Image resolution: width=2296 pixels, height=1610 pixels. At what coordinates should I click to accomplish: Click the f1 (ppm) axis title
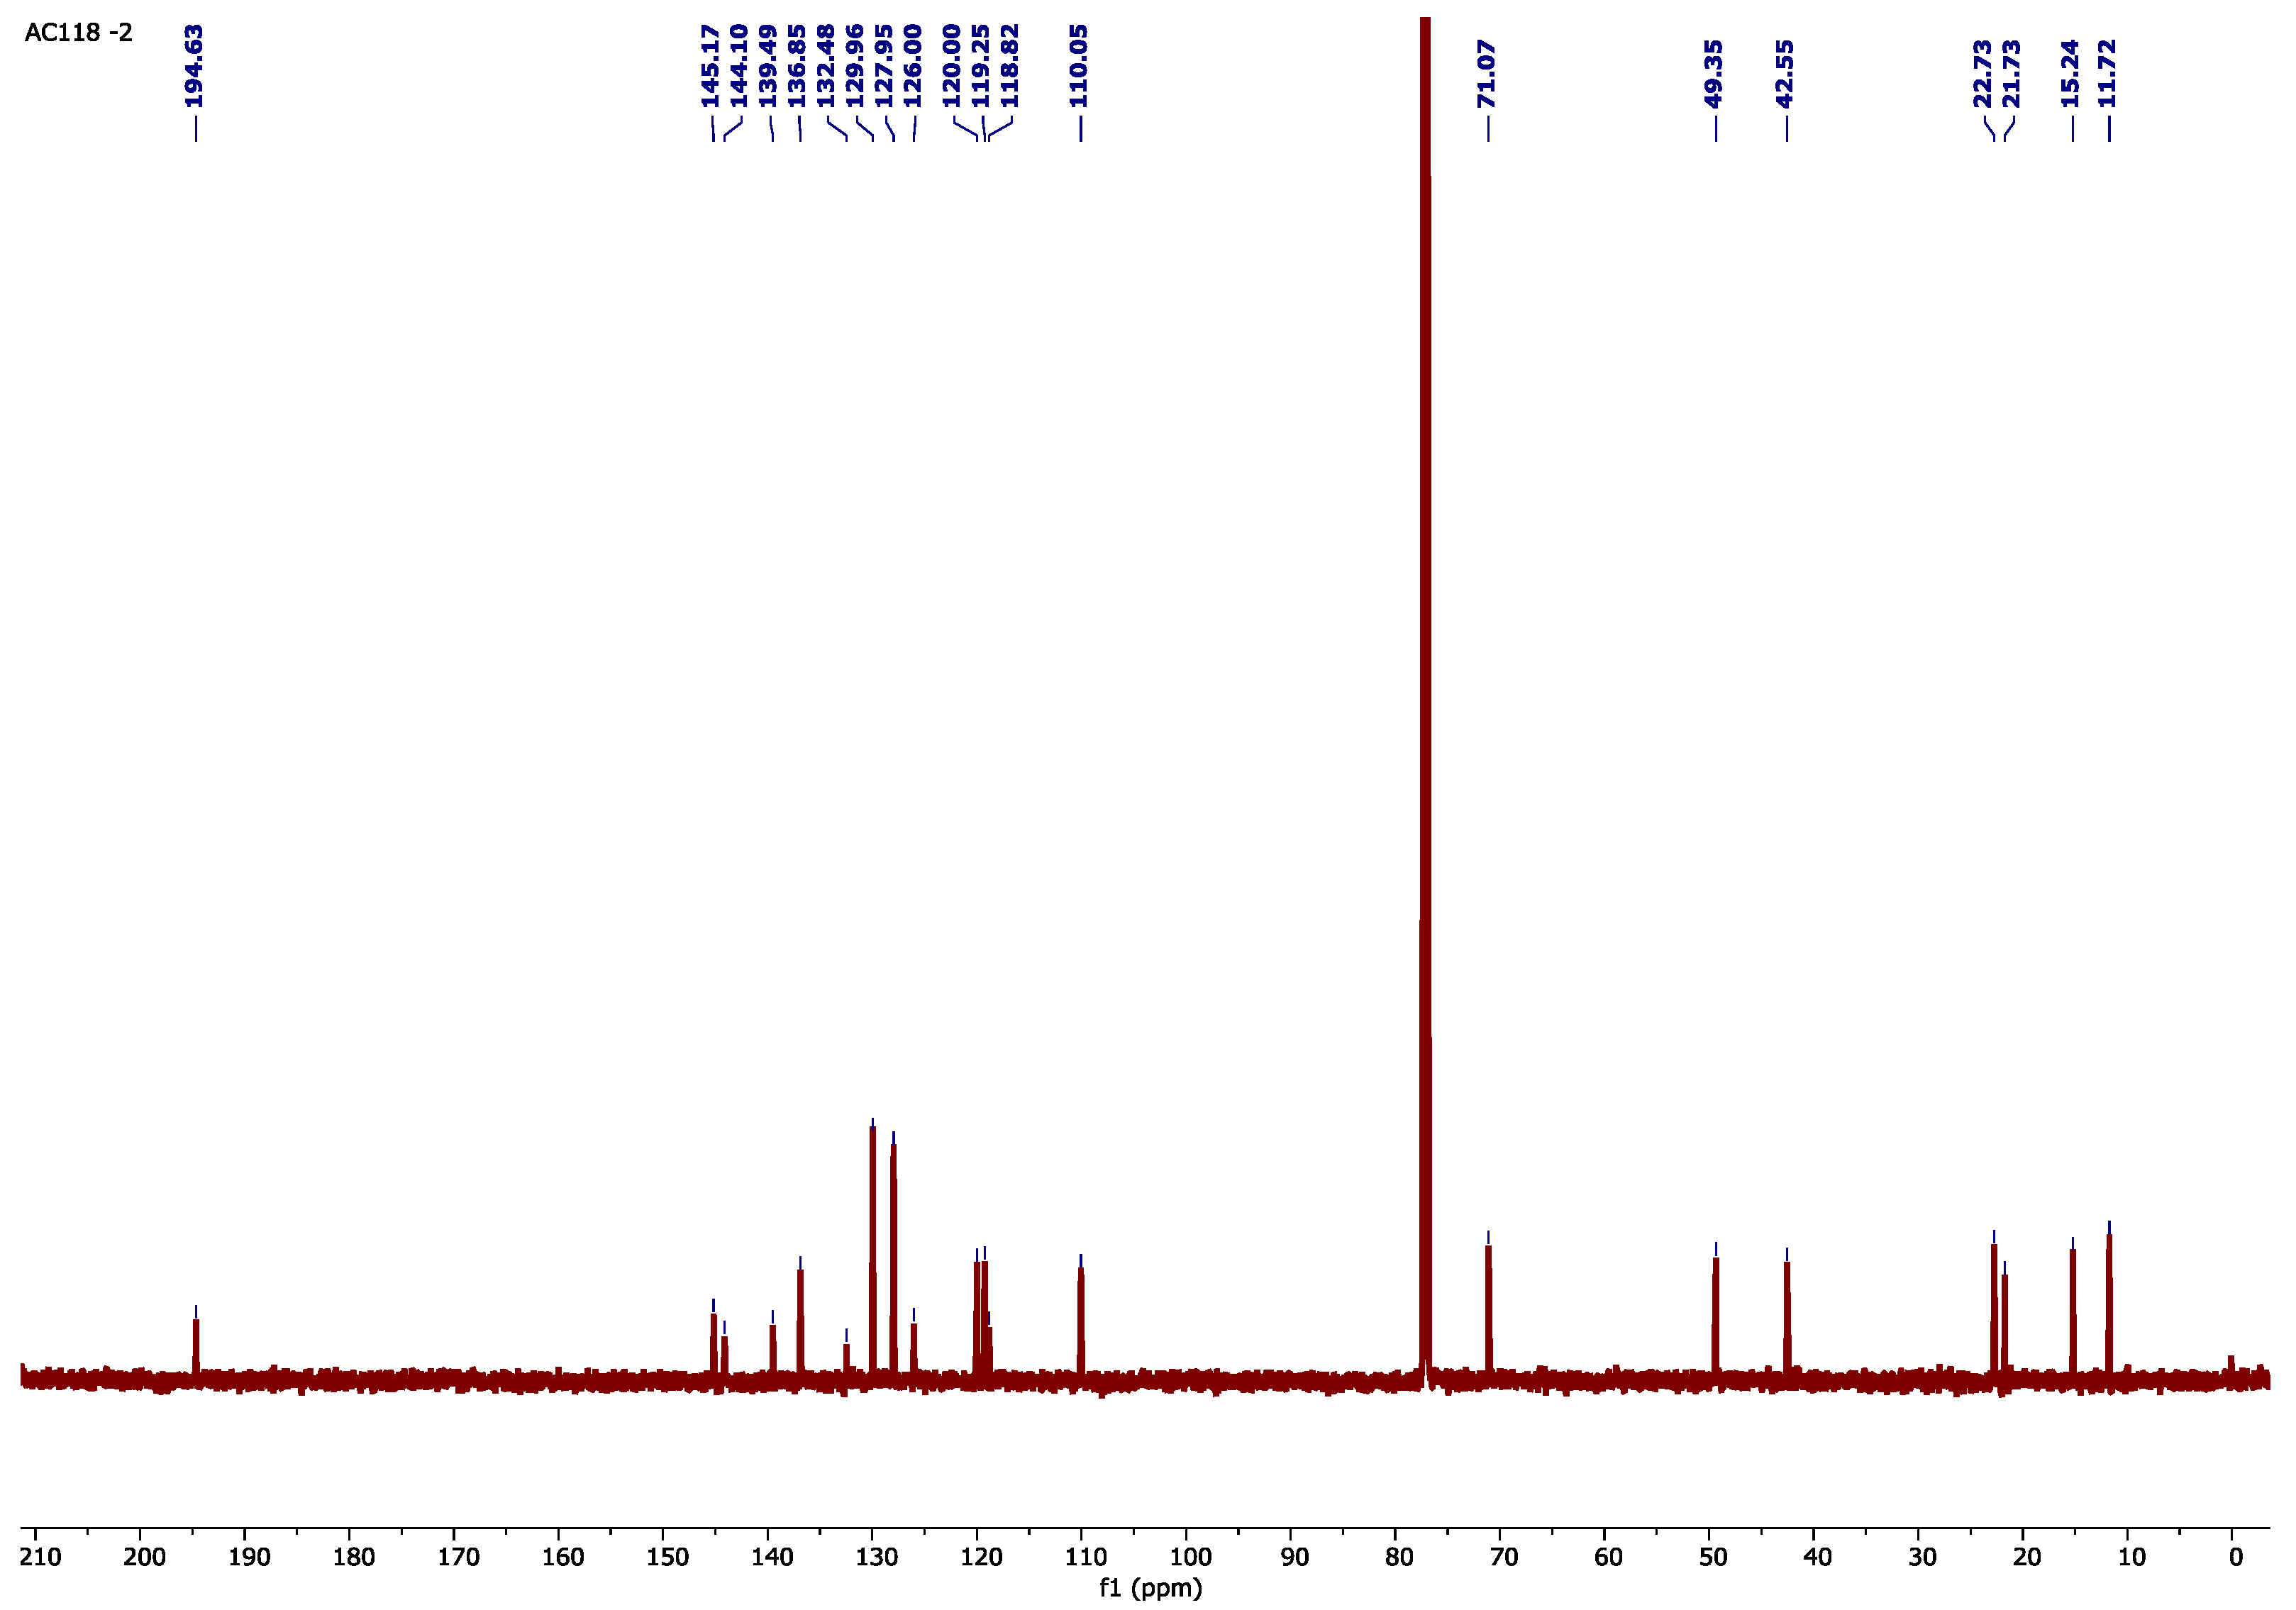[1150, 1588]
